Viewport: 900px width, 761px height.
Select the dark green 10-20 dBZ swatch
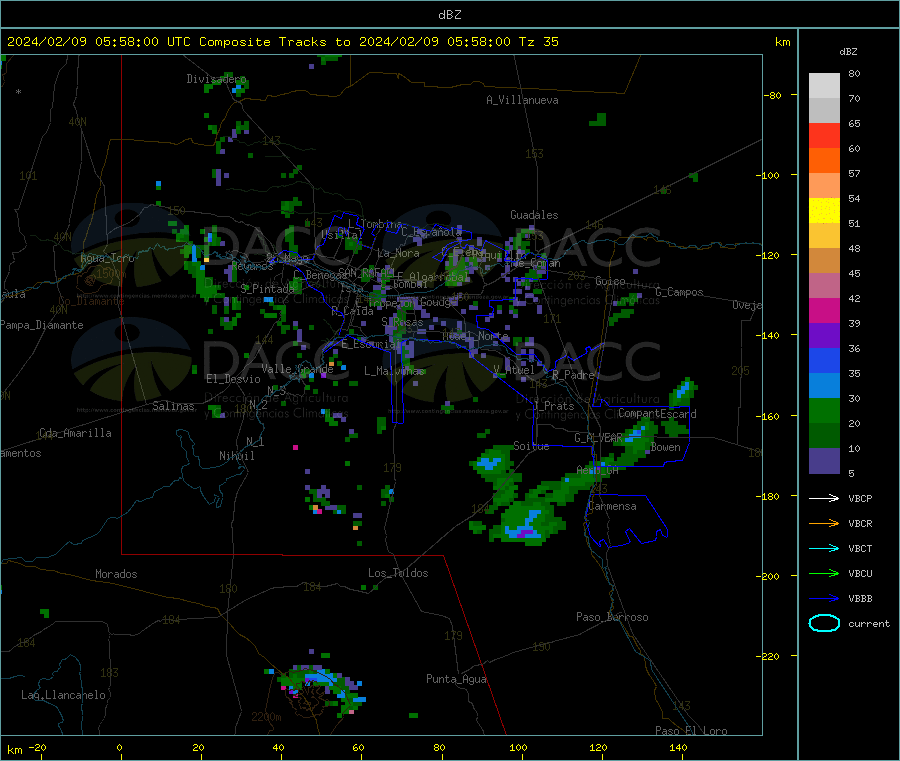click(824, 436)
